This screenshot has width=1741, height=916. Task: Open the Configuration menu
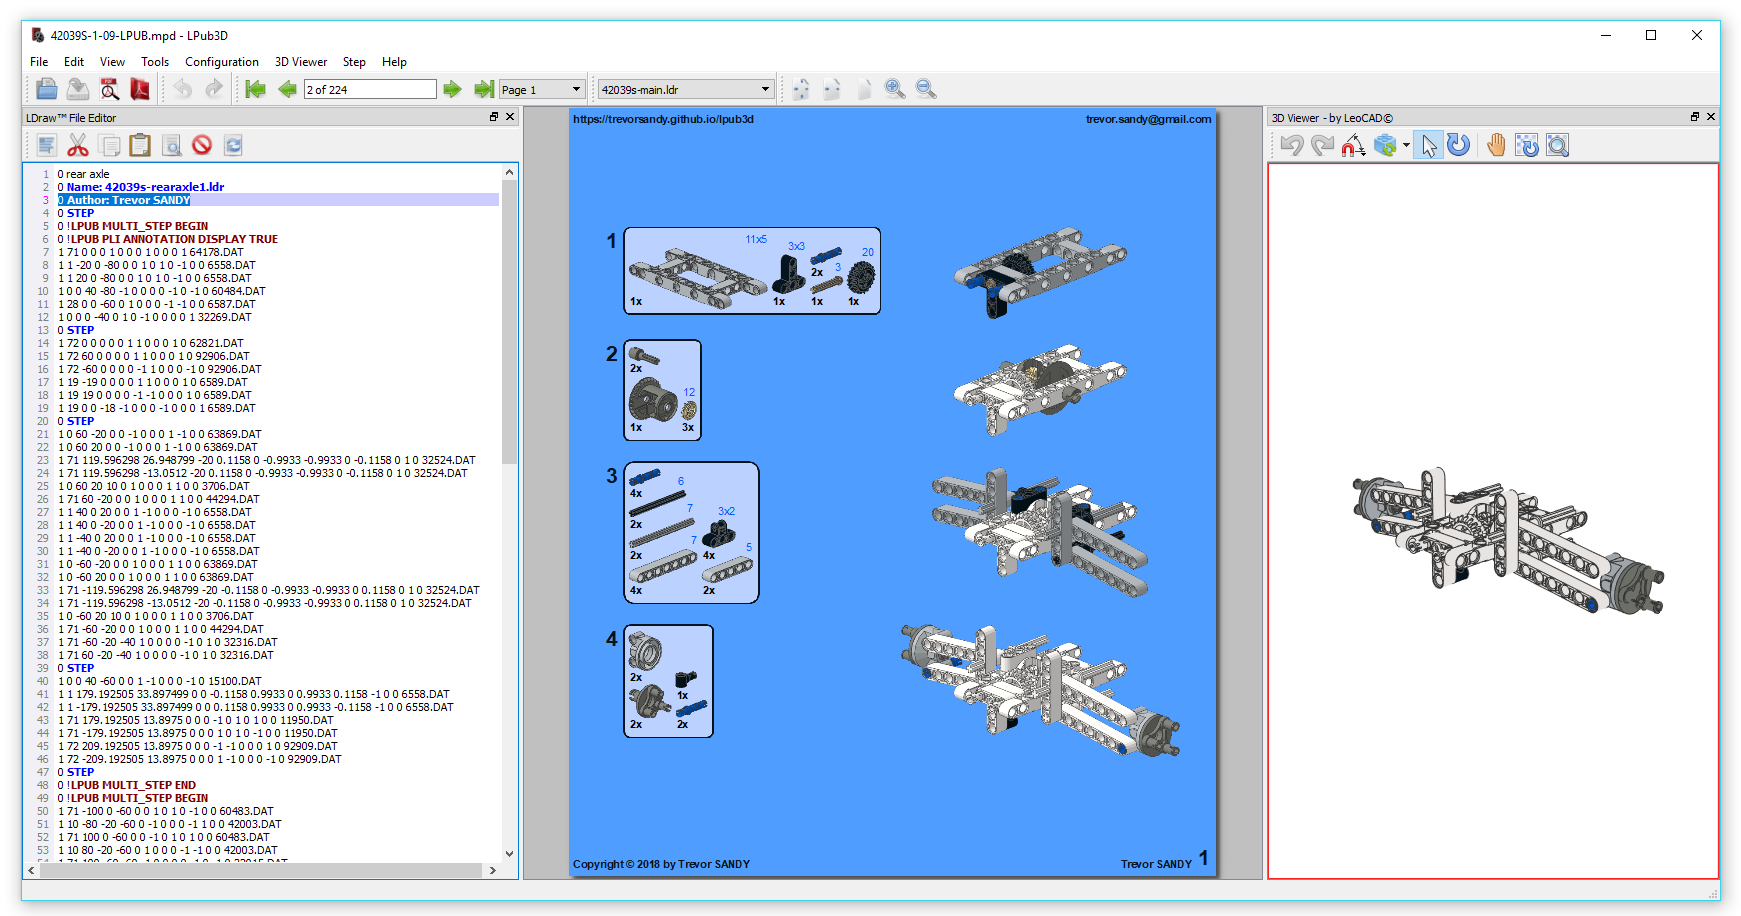pos(221,62)
